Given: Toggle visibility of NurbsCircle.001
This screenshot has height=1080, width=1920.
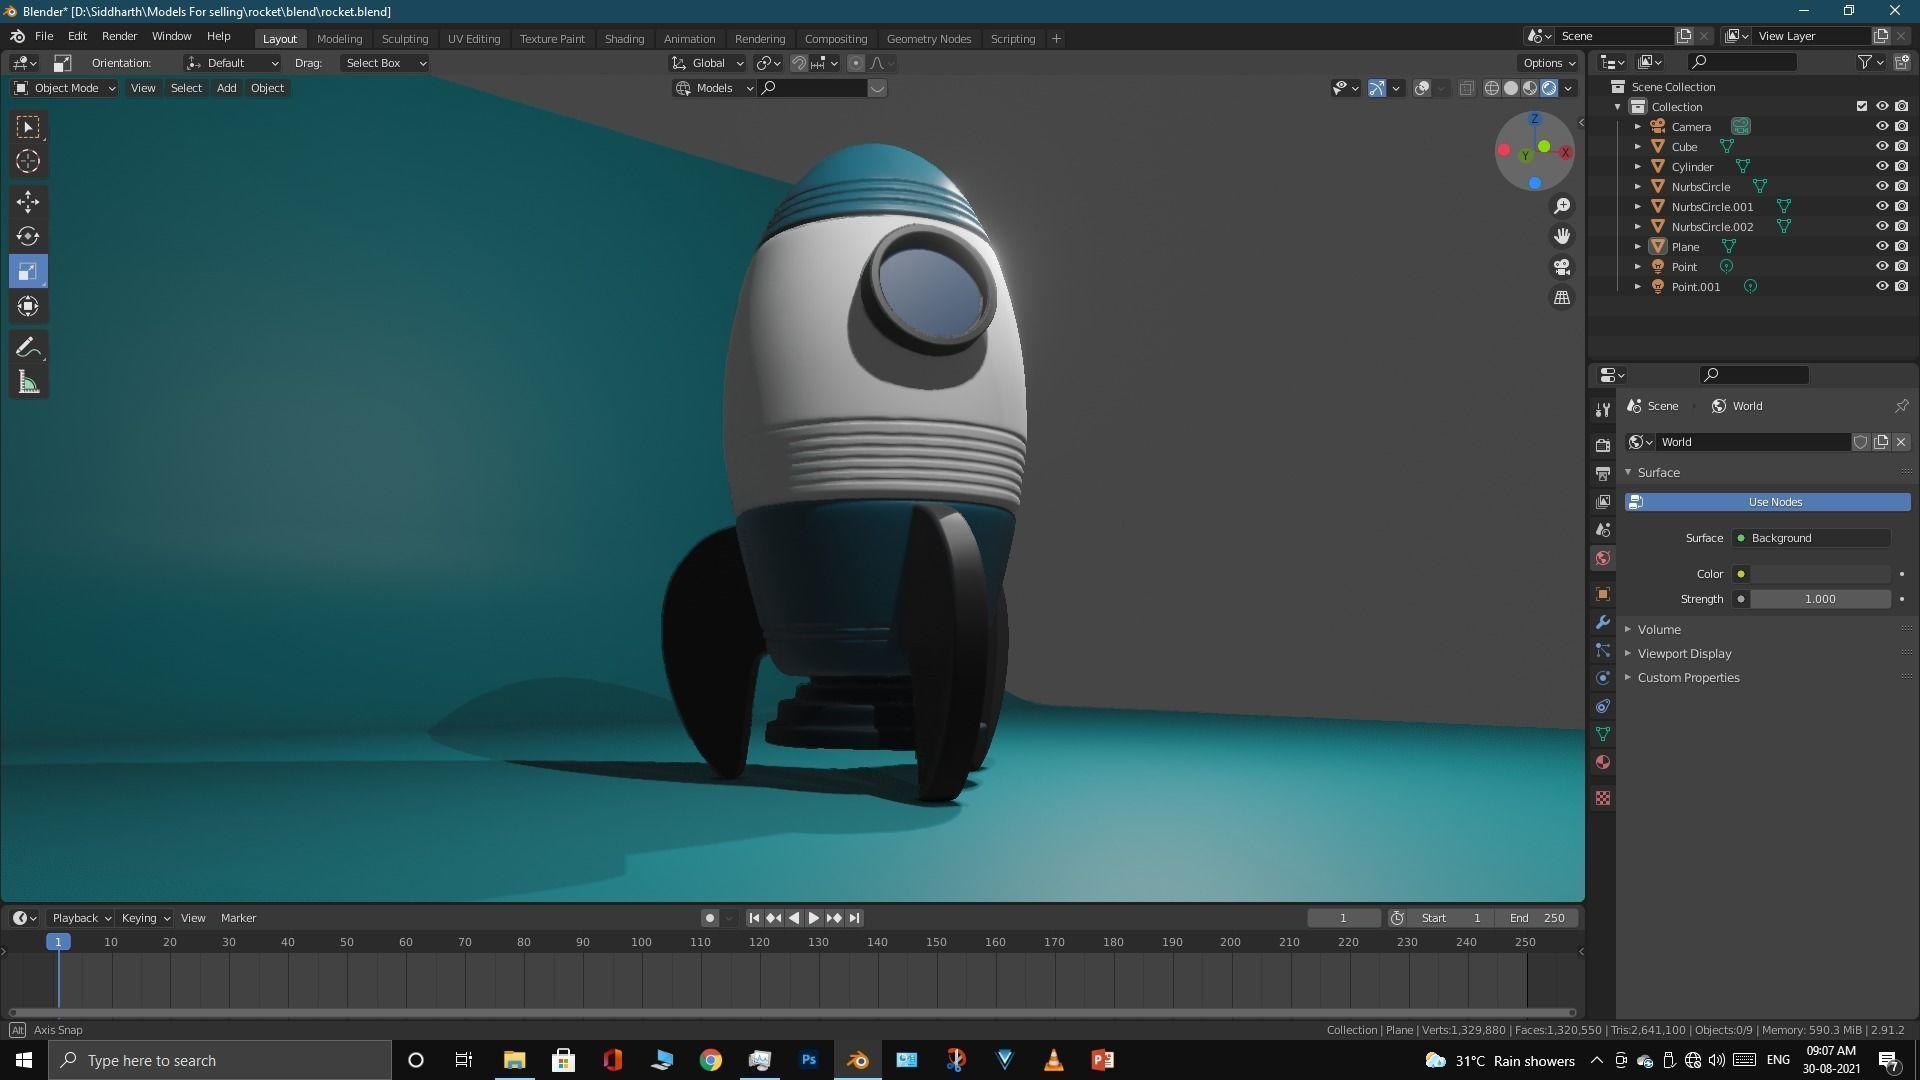Looking at the screenshot, I should pos(1881,206).
